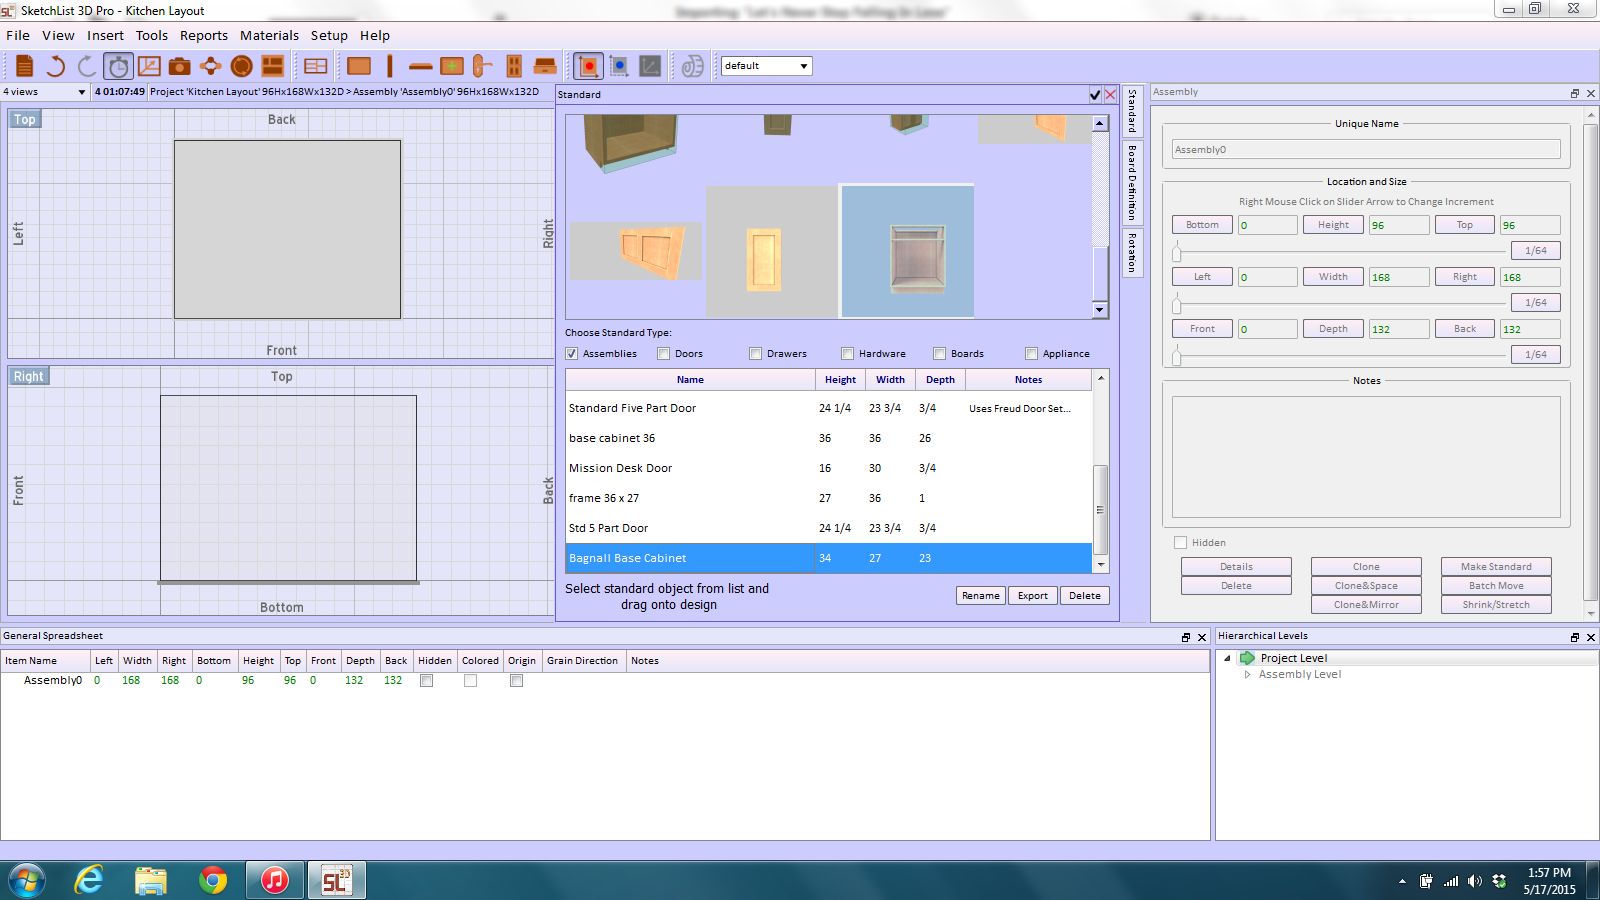Open the 1/64 increment box under Left
Image resolution: width=1600 pixels, height=900 pixels.
click(1535, 303)
